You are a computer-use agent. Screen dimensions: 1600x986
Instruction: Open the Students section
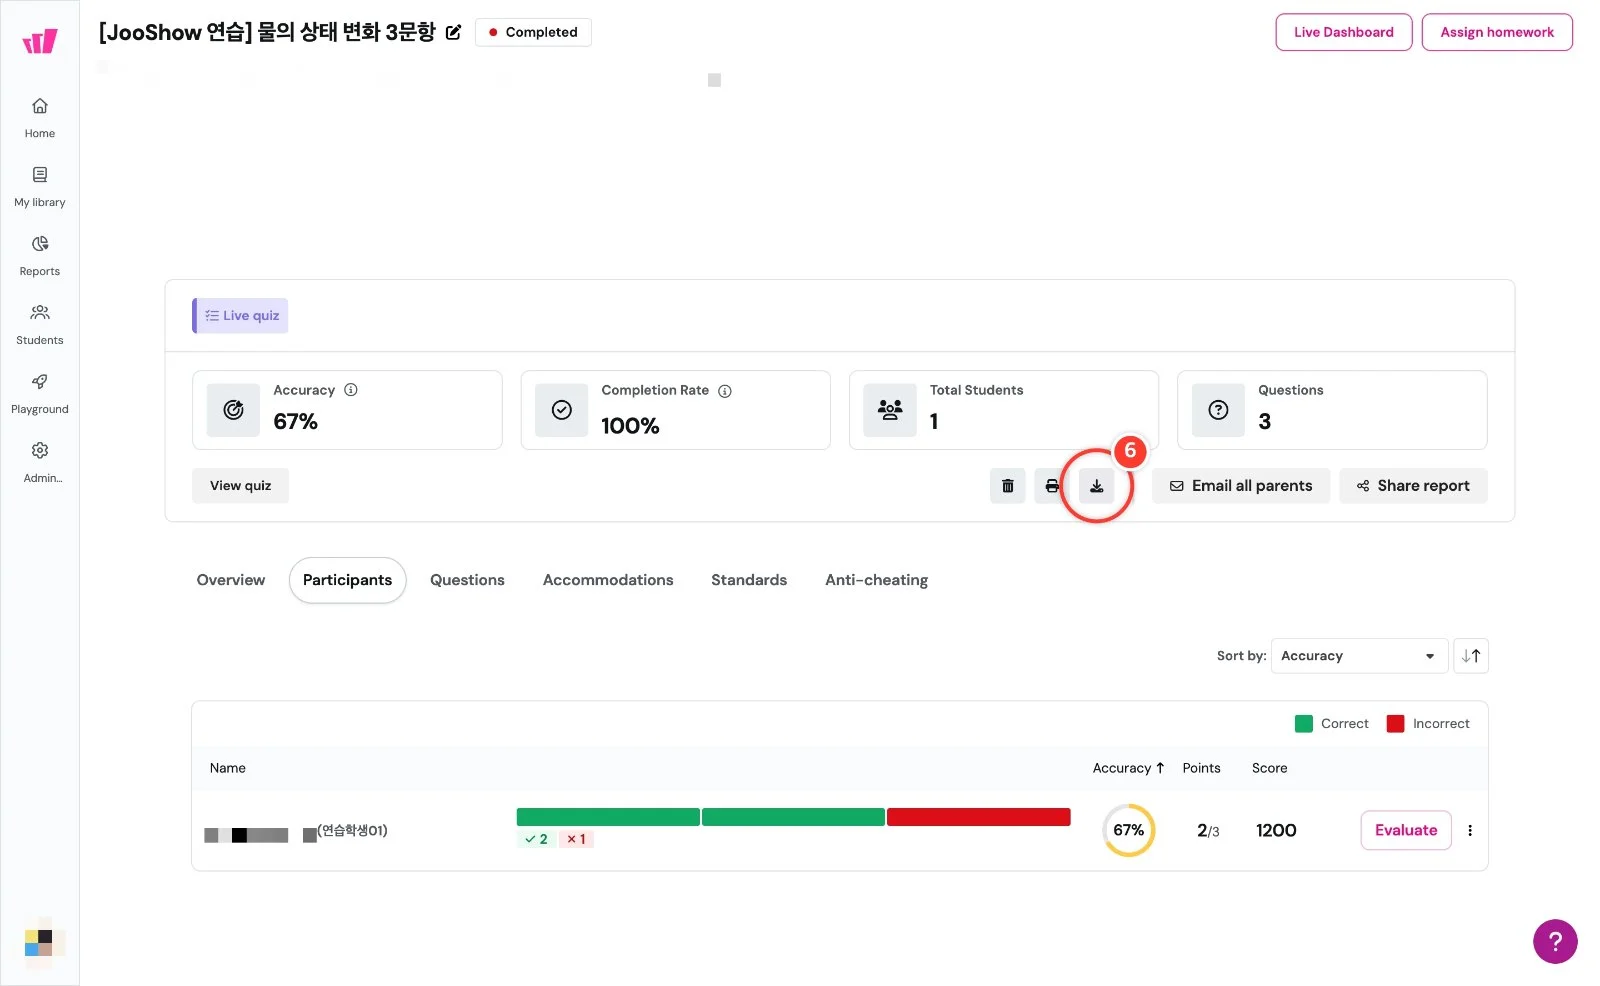[40, 324]
